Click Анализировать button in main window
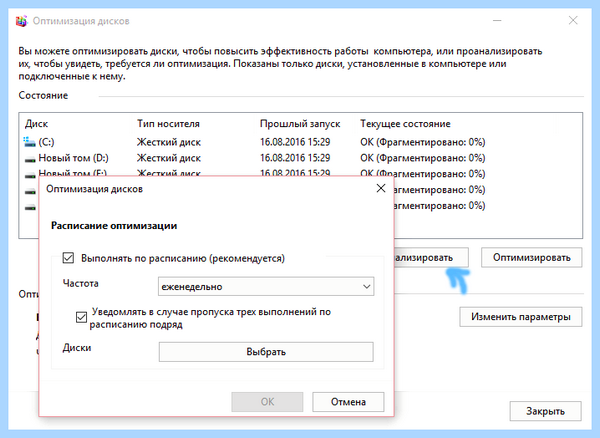The height and width of the screenshot is (438, 600). (431, 257)
